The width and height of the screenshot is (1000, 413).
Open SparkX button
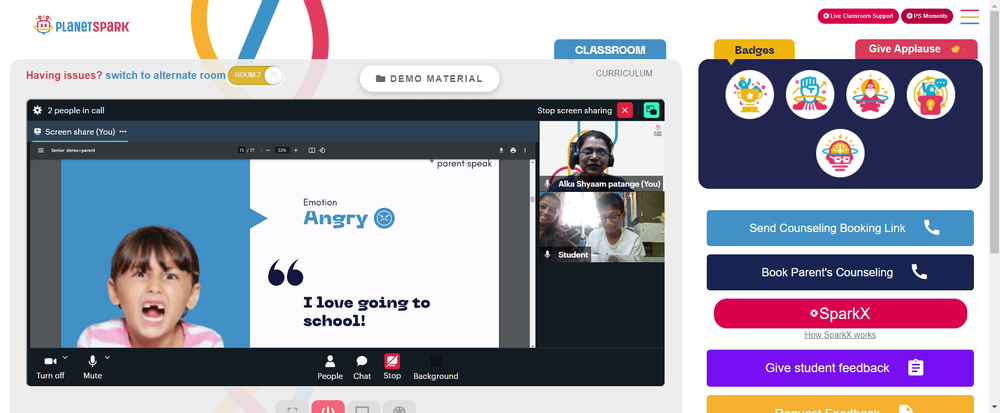coord(840,314)
